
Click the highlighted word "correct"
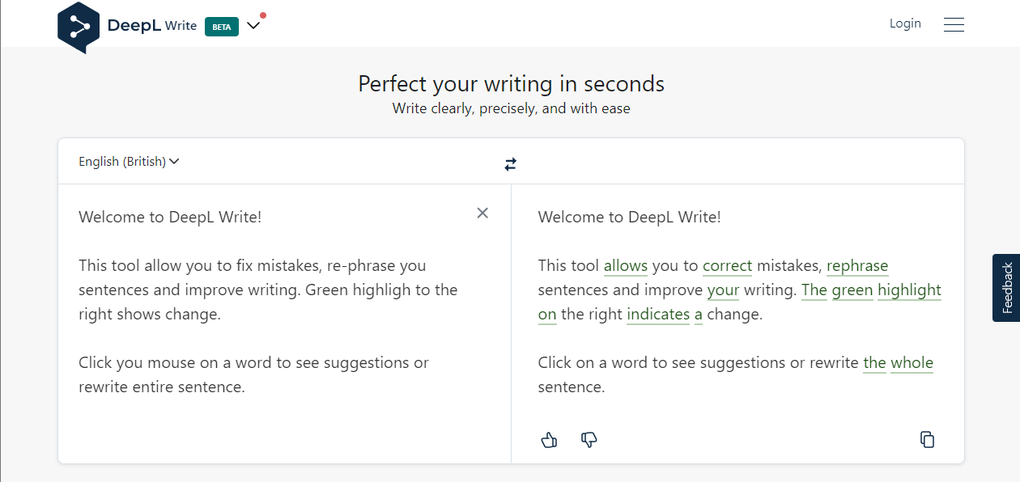pos(727,266)
